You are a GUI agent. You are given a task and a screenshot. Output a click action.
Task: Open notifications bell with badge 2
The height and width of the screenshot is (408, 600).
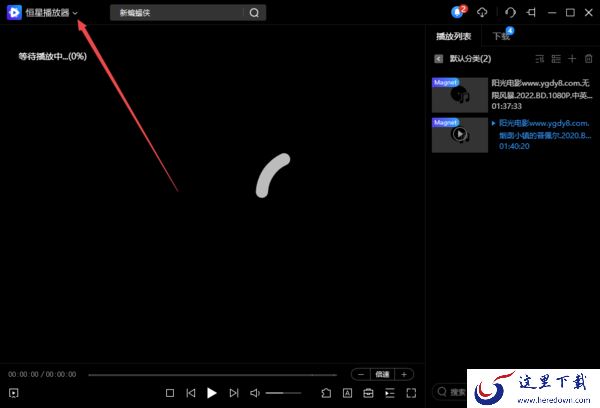[x=458, y=12]
